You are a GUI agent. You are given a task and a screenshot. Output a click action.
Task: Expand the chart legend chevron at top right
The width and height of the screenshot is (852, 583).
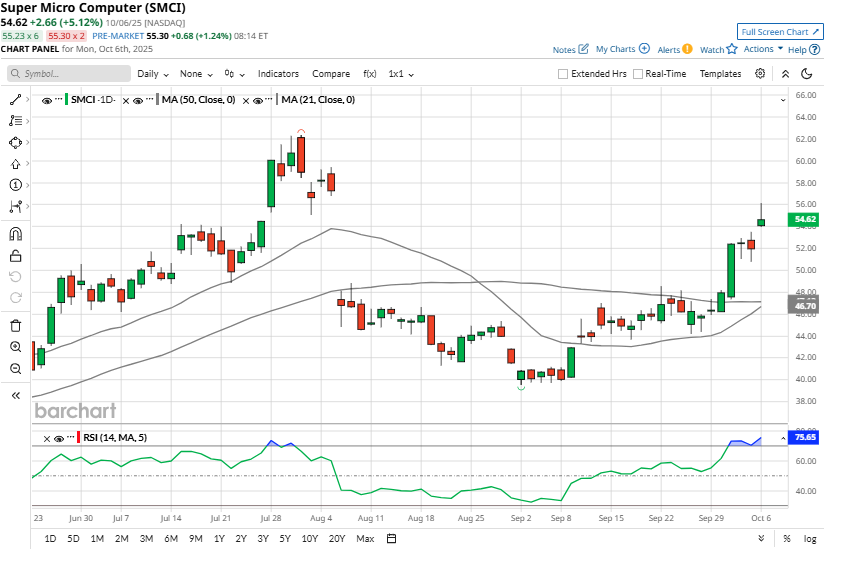tap(783, 100)
